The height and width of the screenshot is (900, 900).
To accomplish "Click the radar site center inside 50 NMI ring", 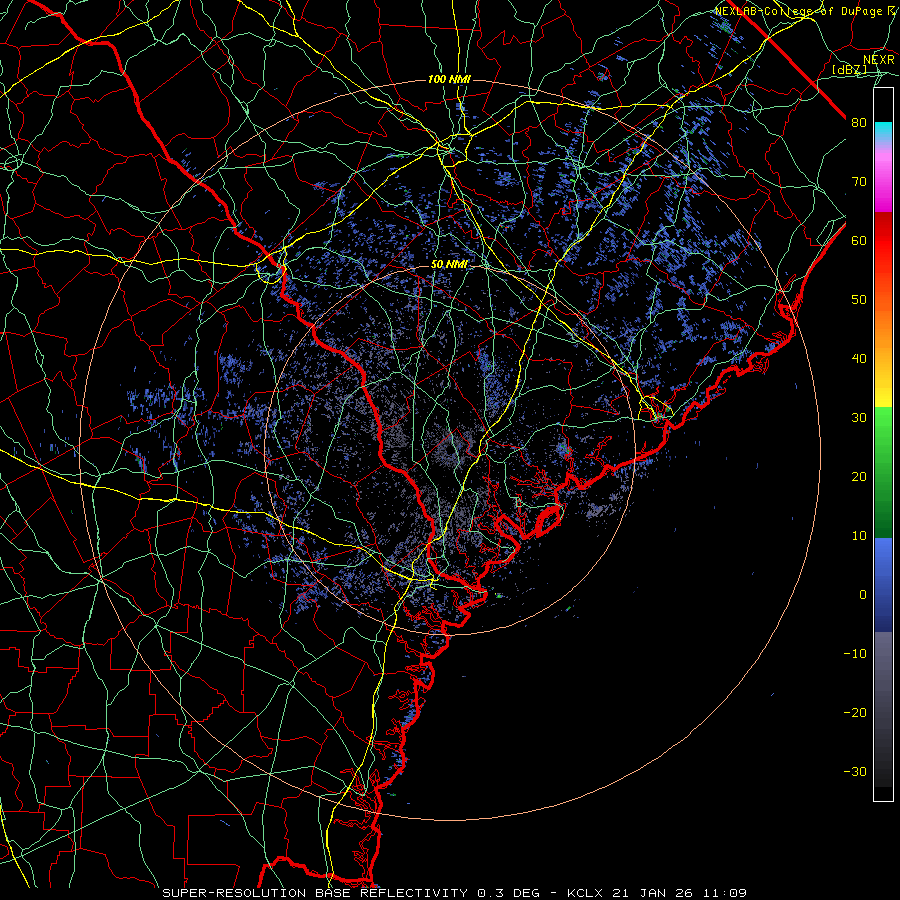I will (x=448, y=452).
